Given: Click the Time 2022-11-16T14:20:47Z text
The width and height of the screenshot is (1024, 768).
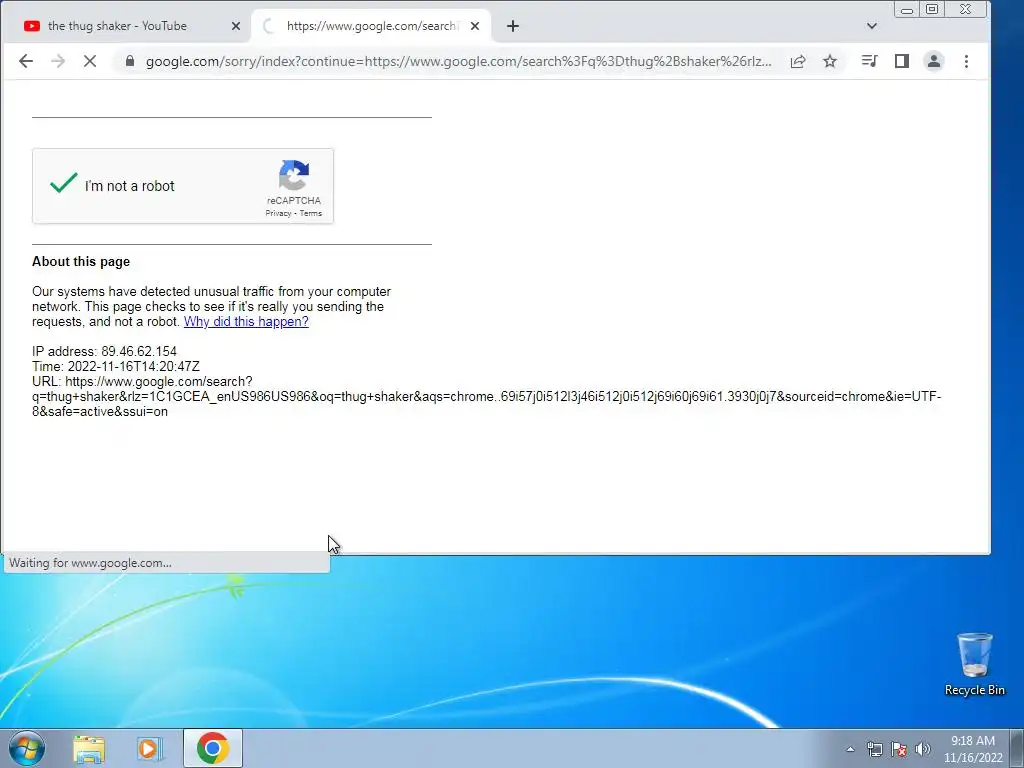Looking at the screenshot, I should pos(116,366).
